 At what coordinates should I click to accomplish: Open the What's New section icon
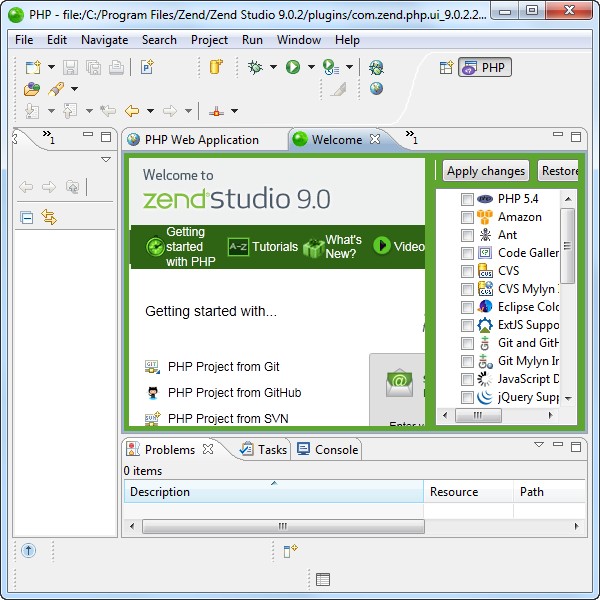click(x=313, y=246)
